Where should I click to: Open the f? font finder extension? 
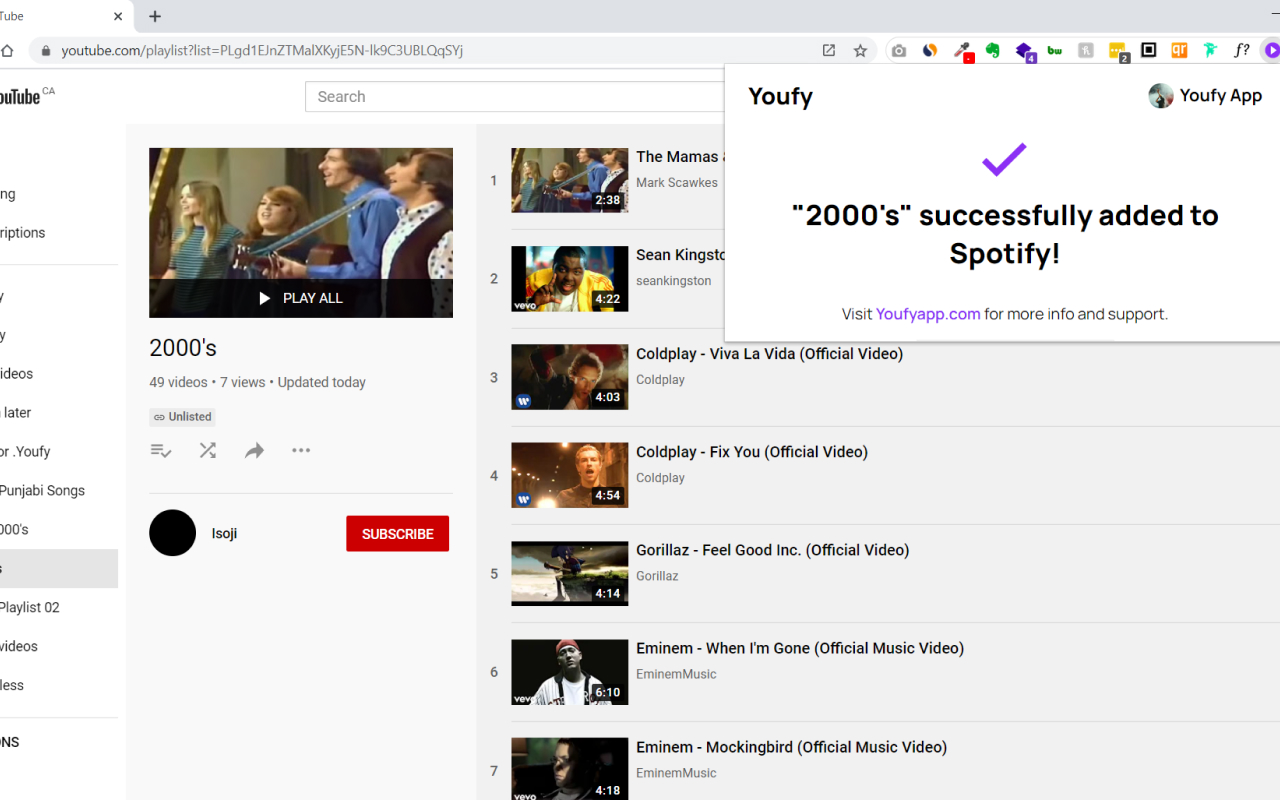pyautogui.click(x=1242, y=50)
